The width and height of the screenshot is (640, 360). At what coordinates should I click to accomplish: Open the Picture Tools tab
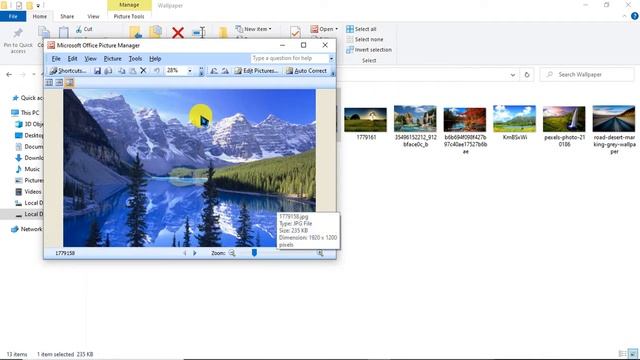coord(129,16)
